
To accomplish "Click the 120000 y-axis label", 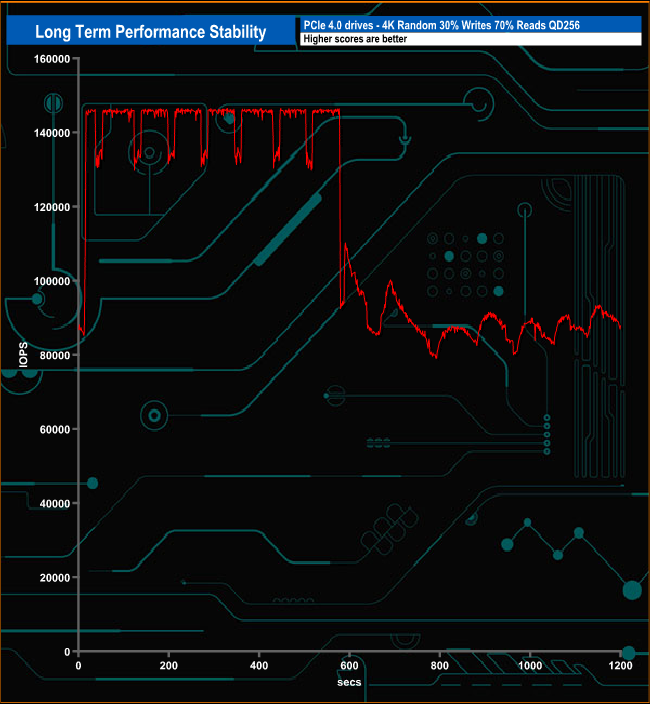I will coord(52,207).
